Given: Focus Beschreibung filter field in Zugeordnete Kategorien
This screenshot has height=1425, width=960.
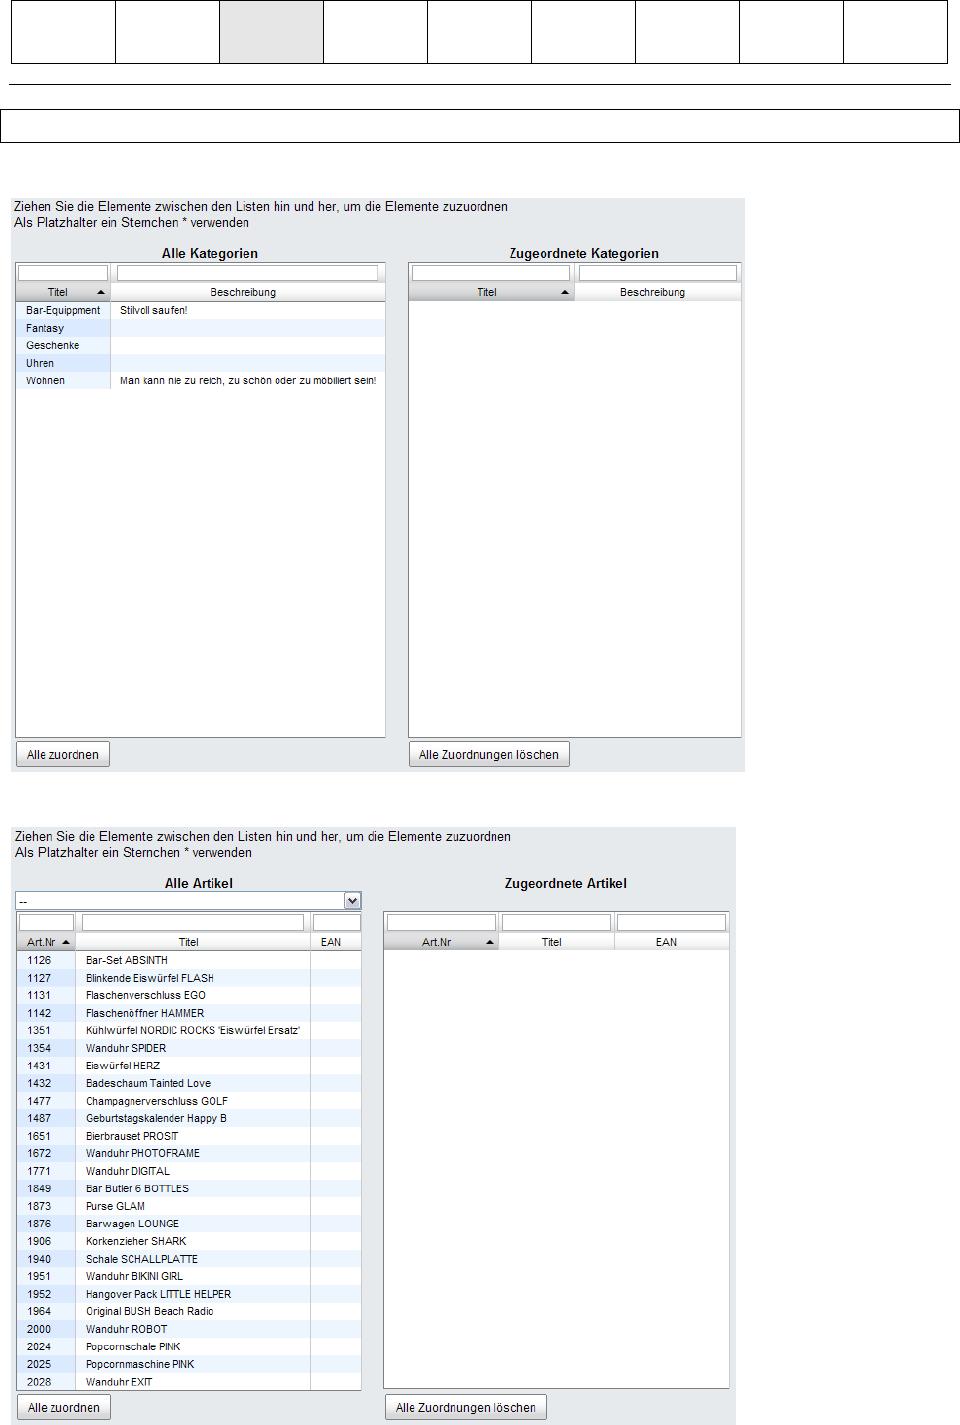Looking at the screenshot, I should 658,273.
